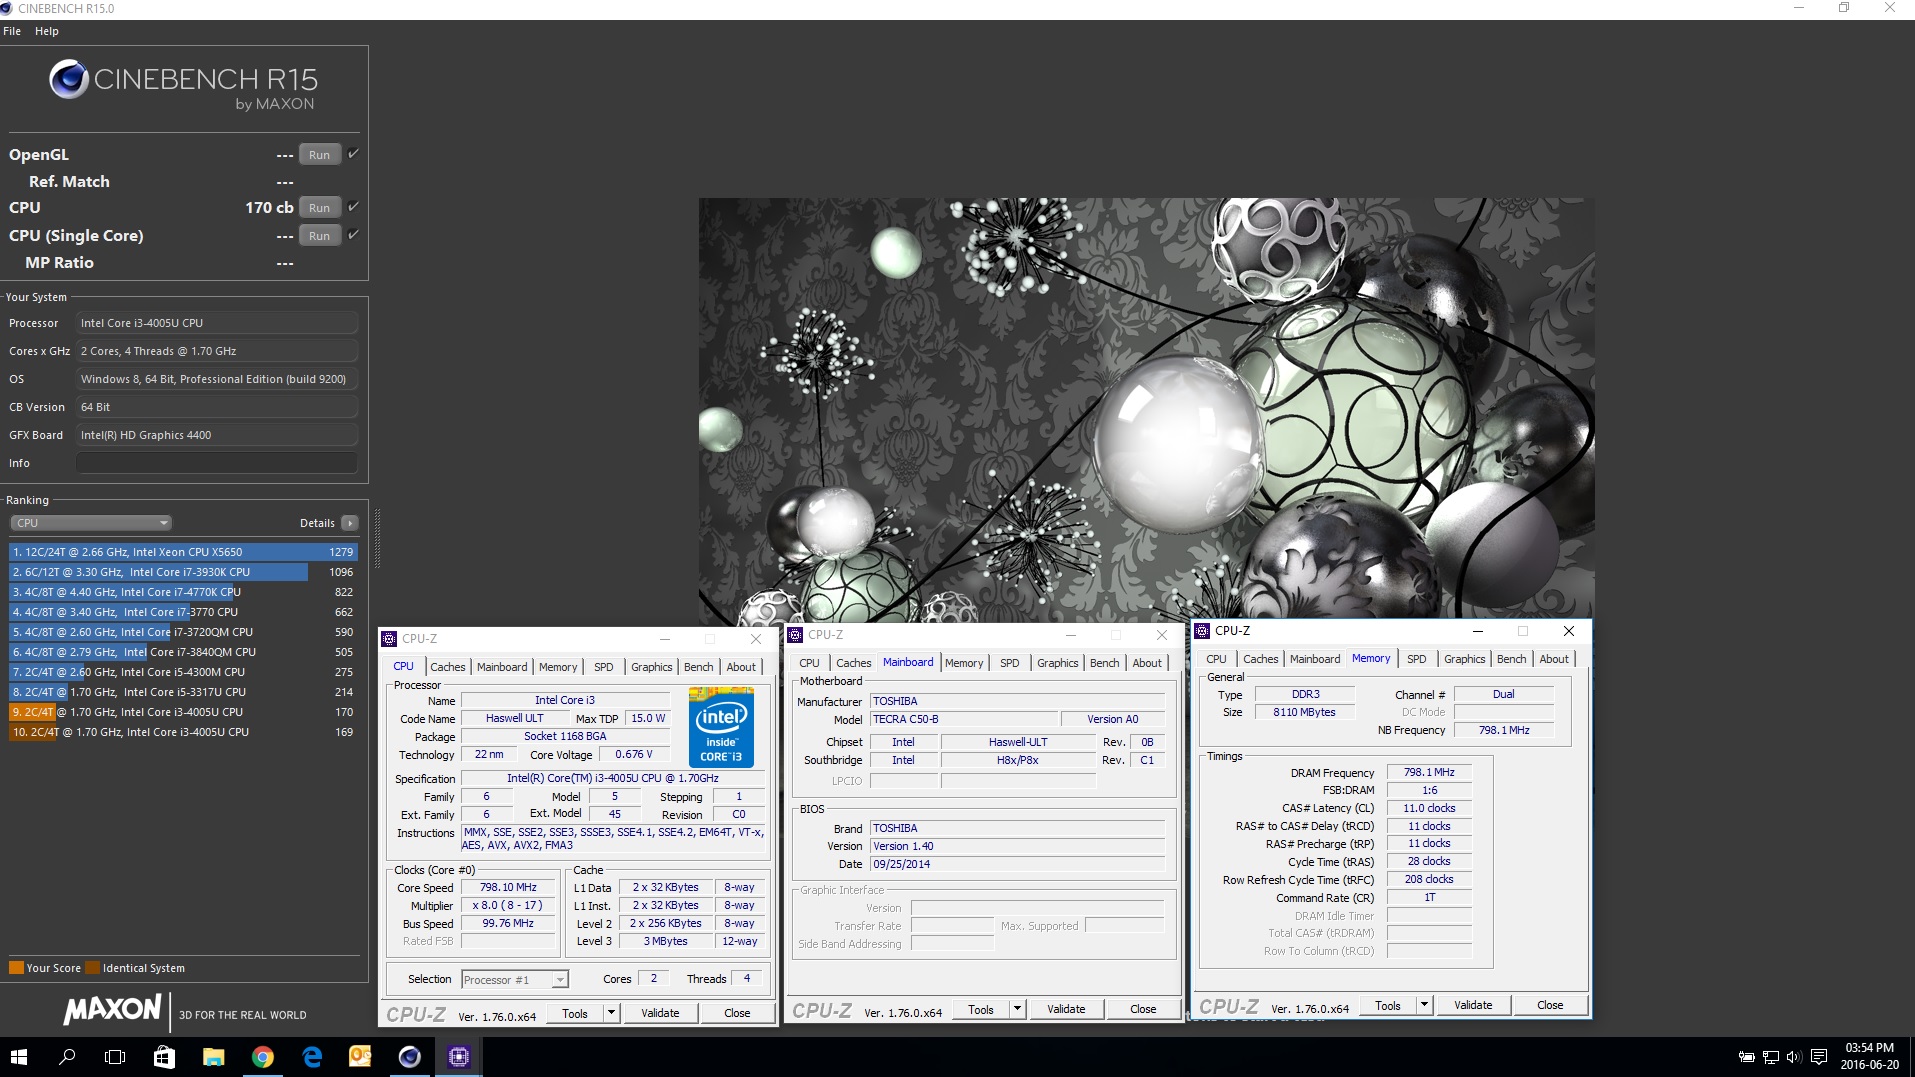Open battery status tray icon
Image resolution: width=1915 pixels, height=1077 pixels.
click(1746, 1057)
